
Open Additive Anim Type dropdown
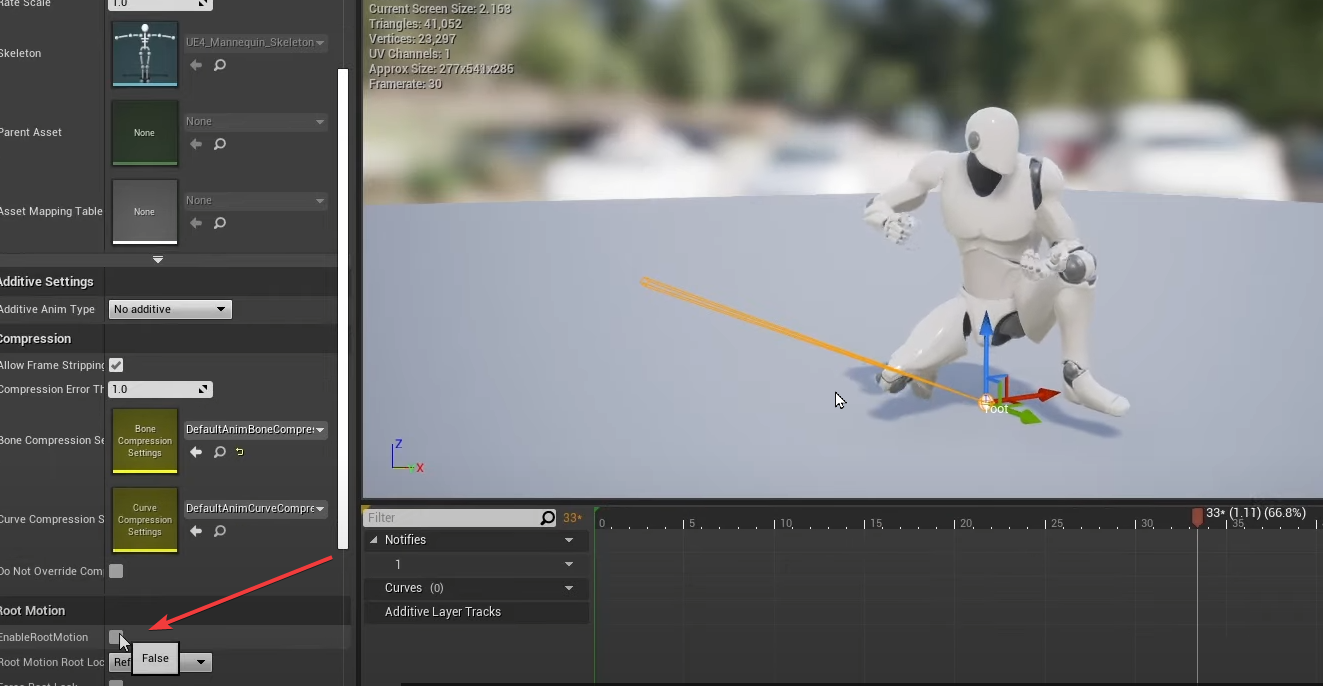170,309
